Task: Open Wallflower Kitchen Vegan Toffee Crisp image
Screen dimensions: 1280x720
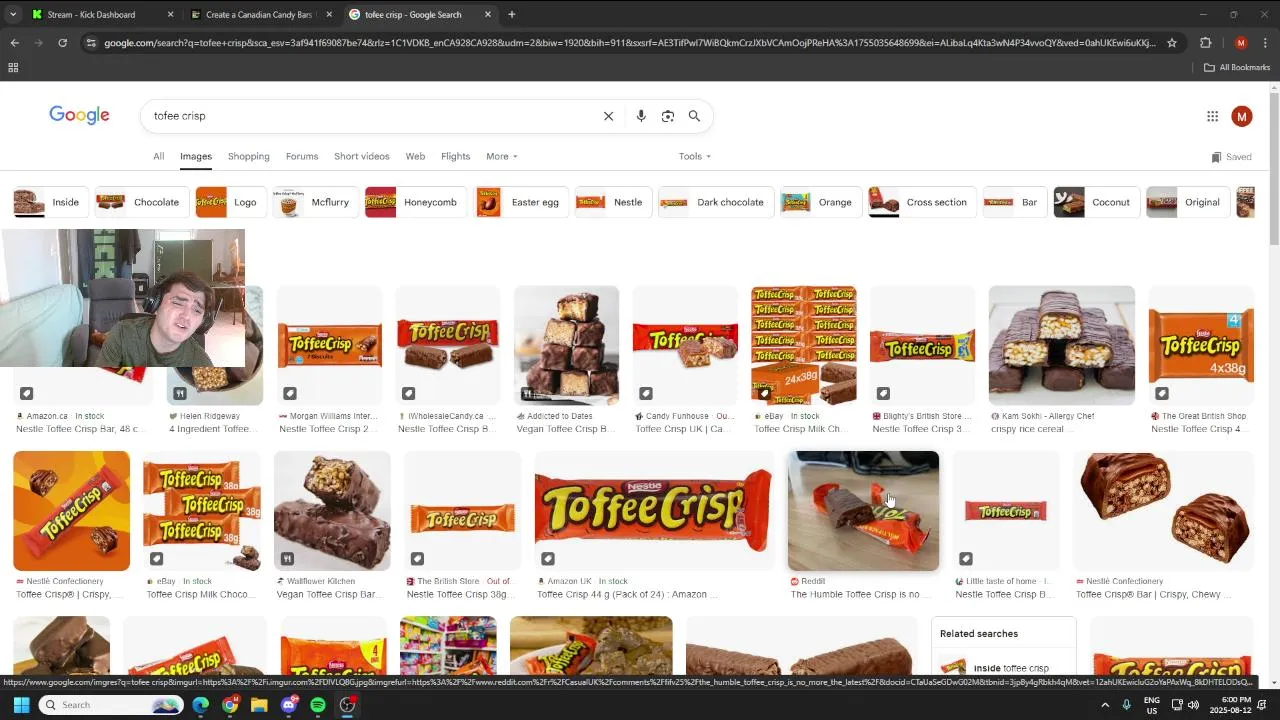Action: click(332, 511)
